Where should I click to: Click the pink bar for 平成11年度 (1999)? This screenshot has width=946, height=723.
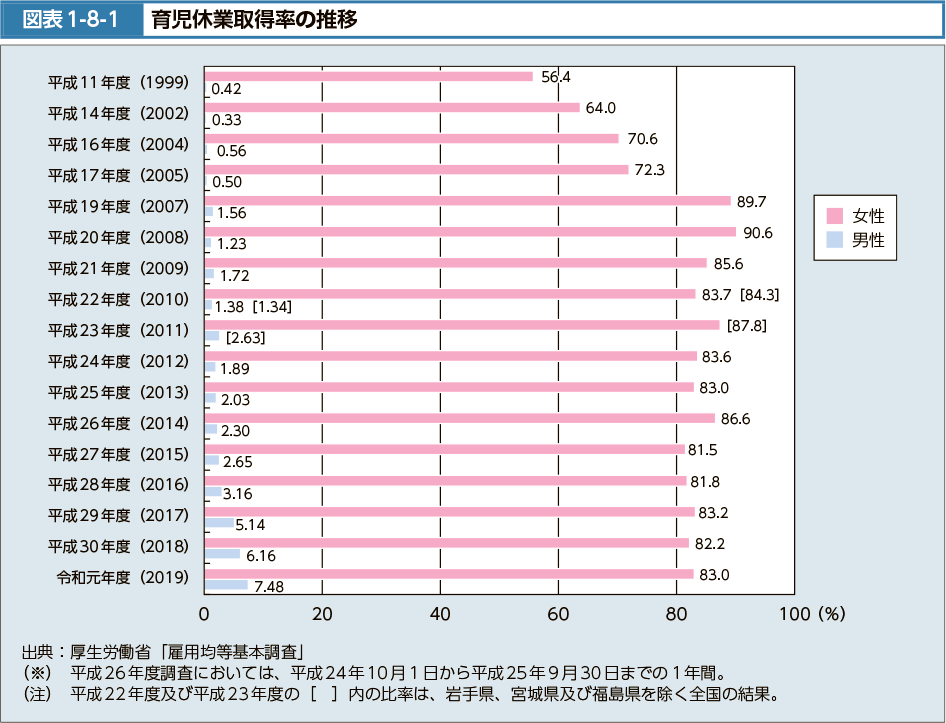(368, 76)
